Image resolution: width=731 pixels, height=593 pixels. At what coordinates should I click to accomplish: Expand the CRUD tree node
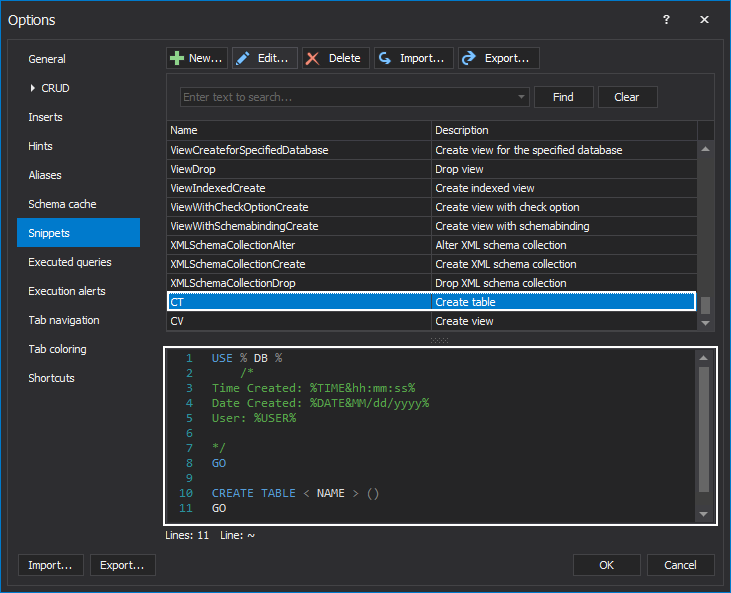(x=33, y=88)
